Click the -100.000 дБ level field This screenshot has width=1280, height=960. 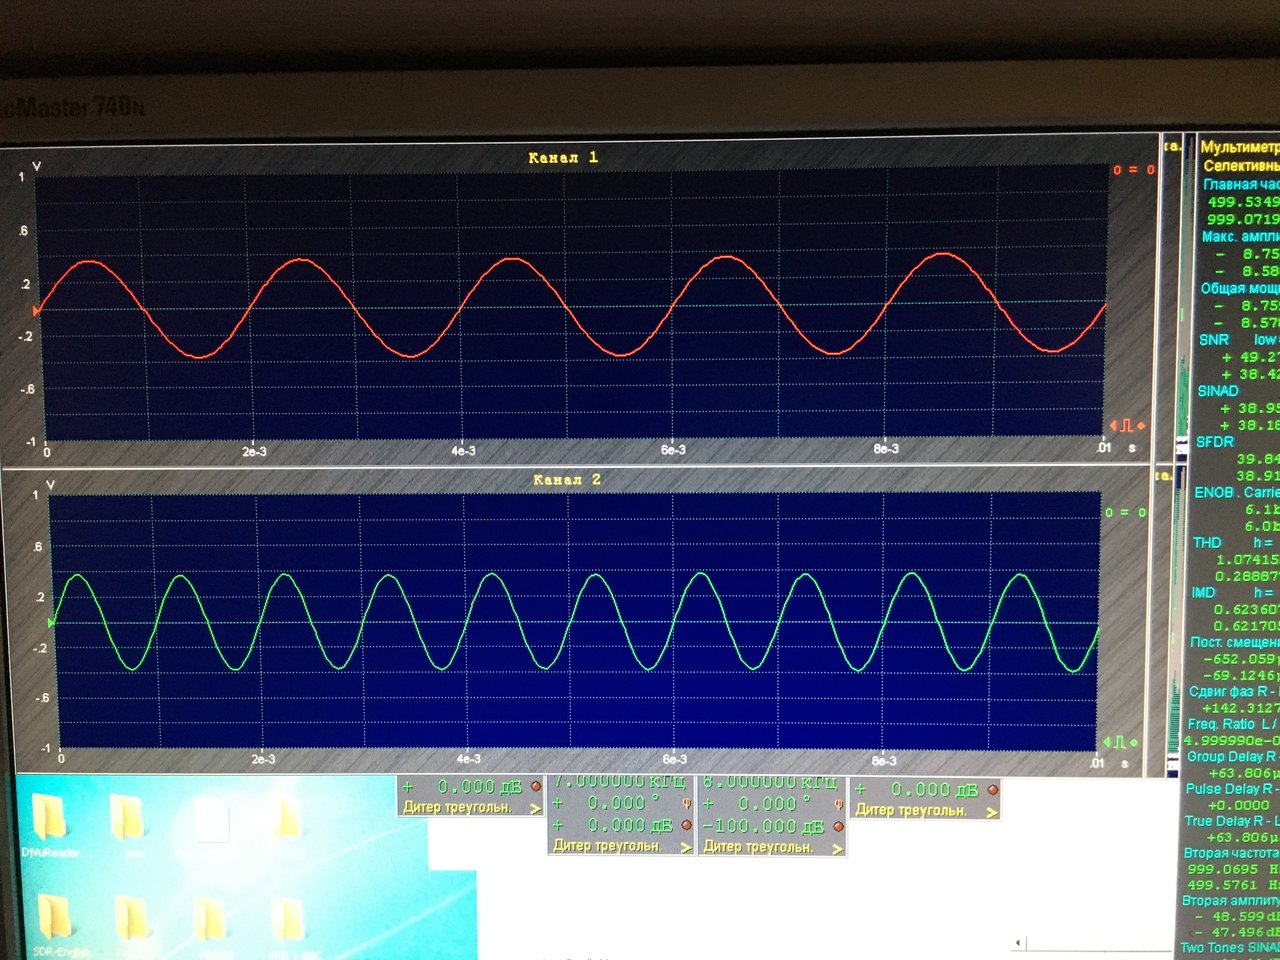[764, 827]
